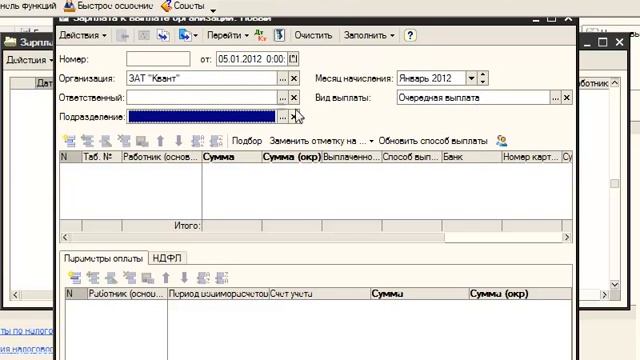Move the row down in the workers table
This screenshot has height=360, width=640.
(x=178, y=141)
